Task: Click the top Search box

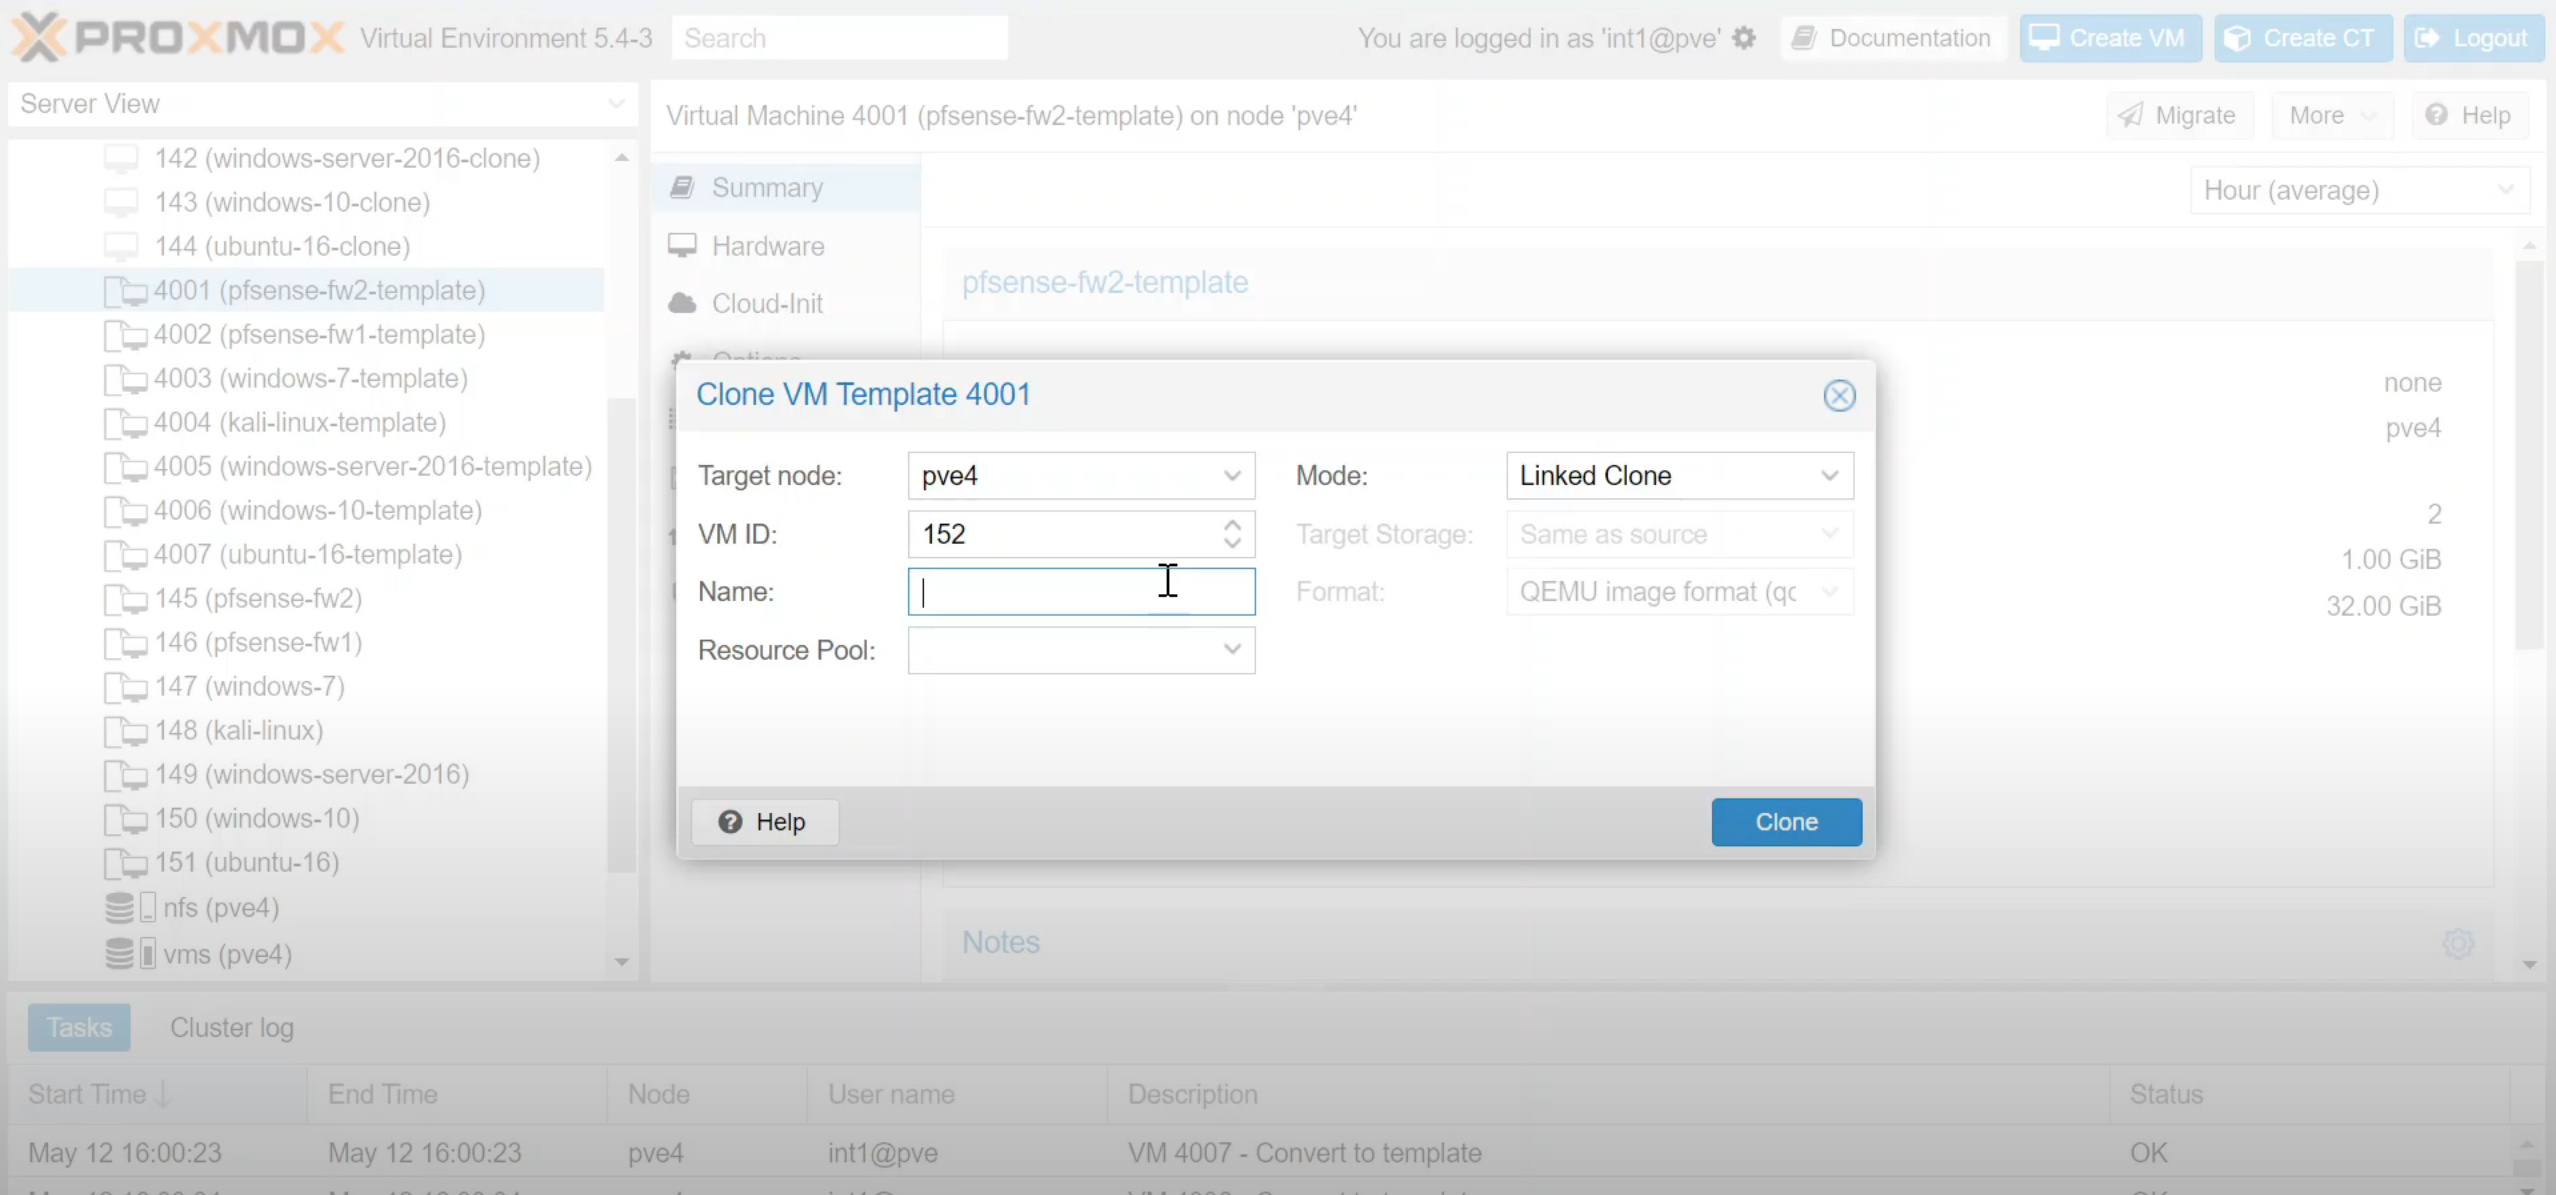Action: [840, 38]
